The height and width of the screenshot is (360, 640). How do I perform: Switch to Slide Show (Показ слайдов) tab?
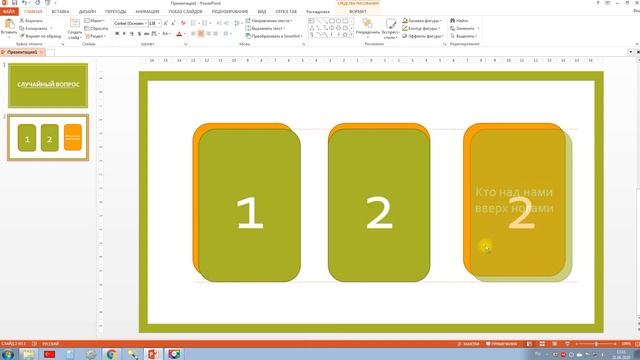pyautogui.click(x=185, y=11)
